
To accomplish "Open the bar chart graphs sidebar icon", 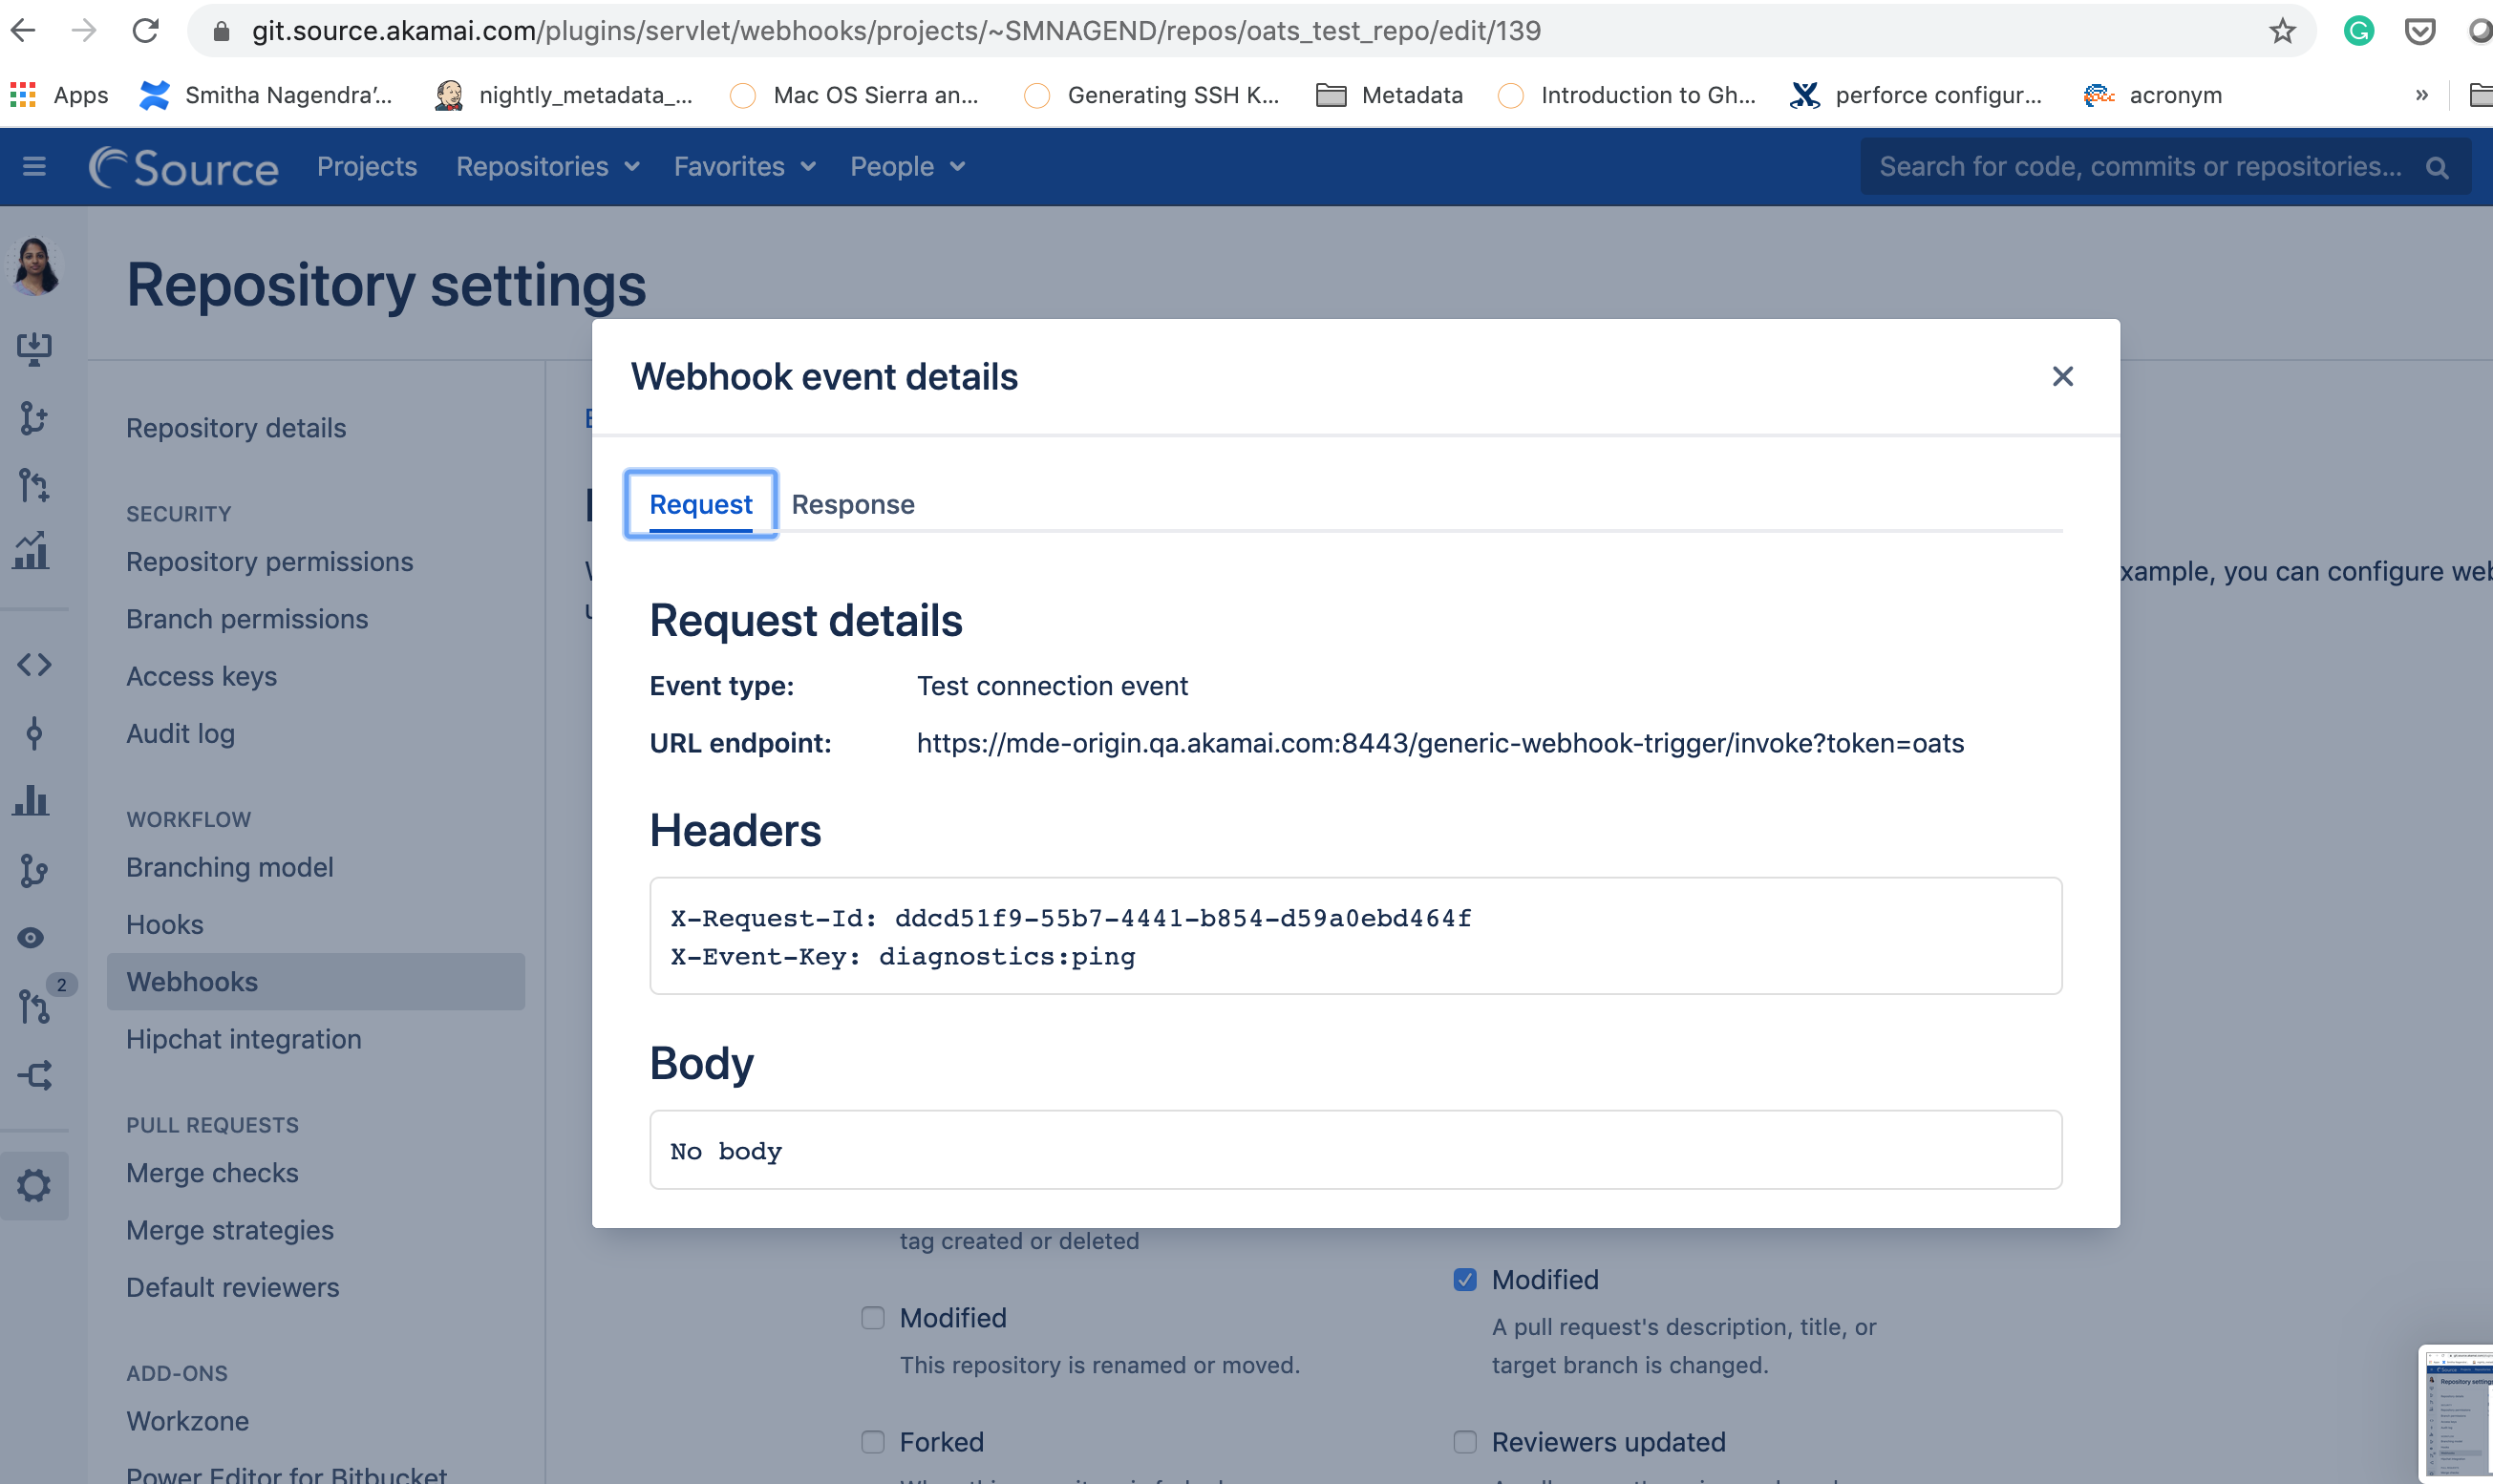I will [x=32, y=800].
